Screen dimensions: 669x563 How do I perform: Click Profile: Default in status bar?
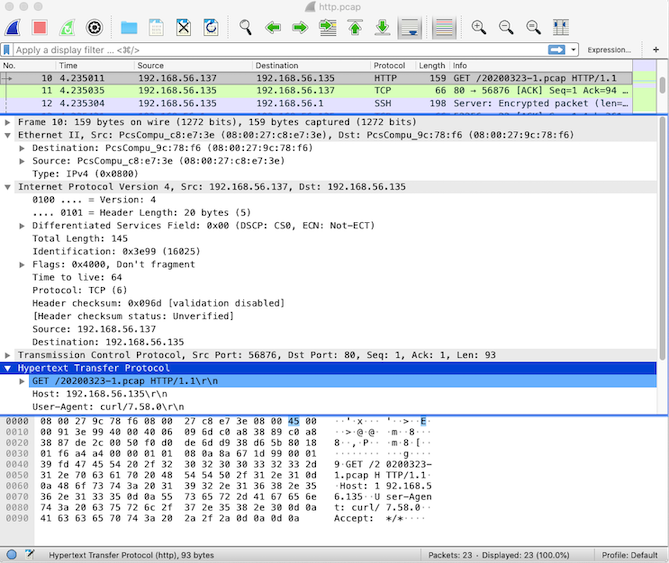tap(629, 555)
